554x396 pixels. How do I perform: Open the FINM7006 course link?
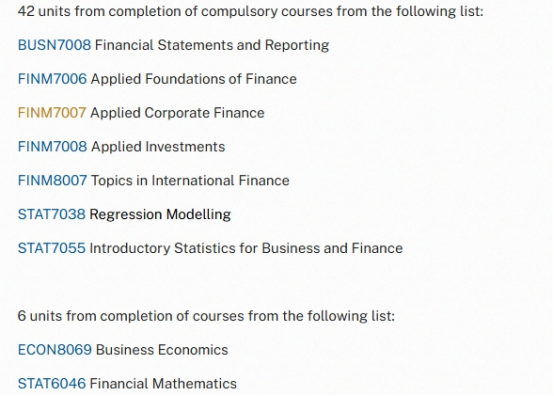52,79
